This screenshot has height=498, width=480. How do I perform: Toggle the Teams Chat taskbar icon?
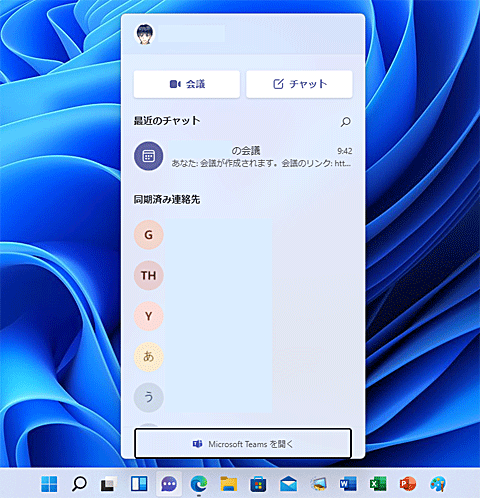click(169, 484)
